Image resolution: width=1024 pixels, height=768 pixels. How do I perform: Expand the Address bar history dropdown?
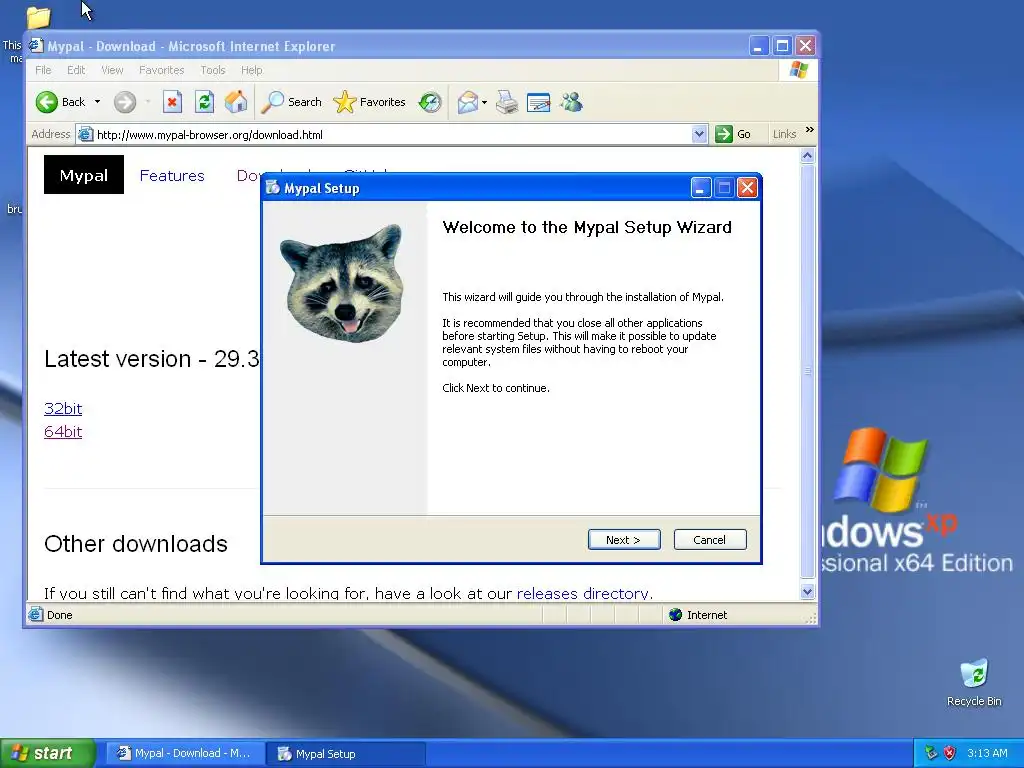(699, 135)
